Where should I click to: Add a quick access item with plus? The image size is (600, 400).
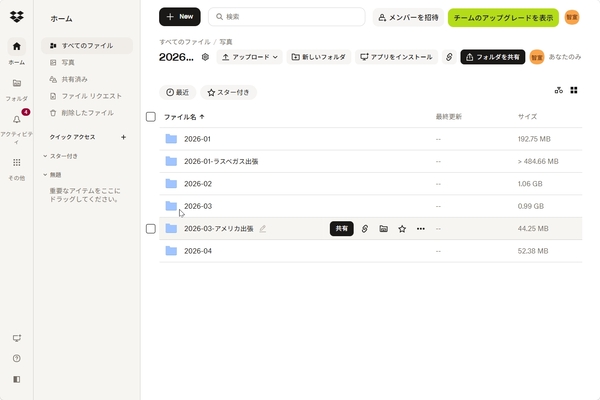[123, 137]
